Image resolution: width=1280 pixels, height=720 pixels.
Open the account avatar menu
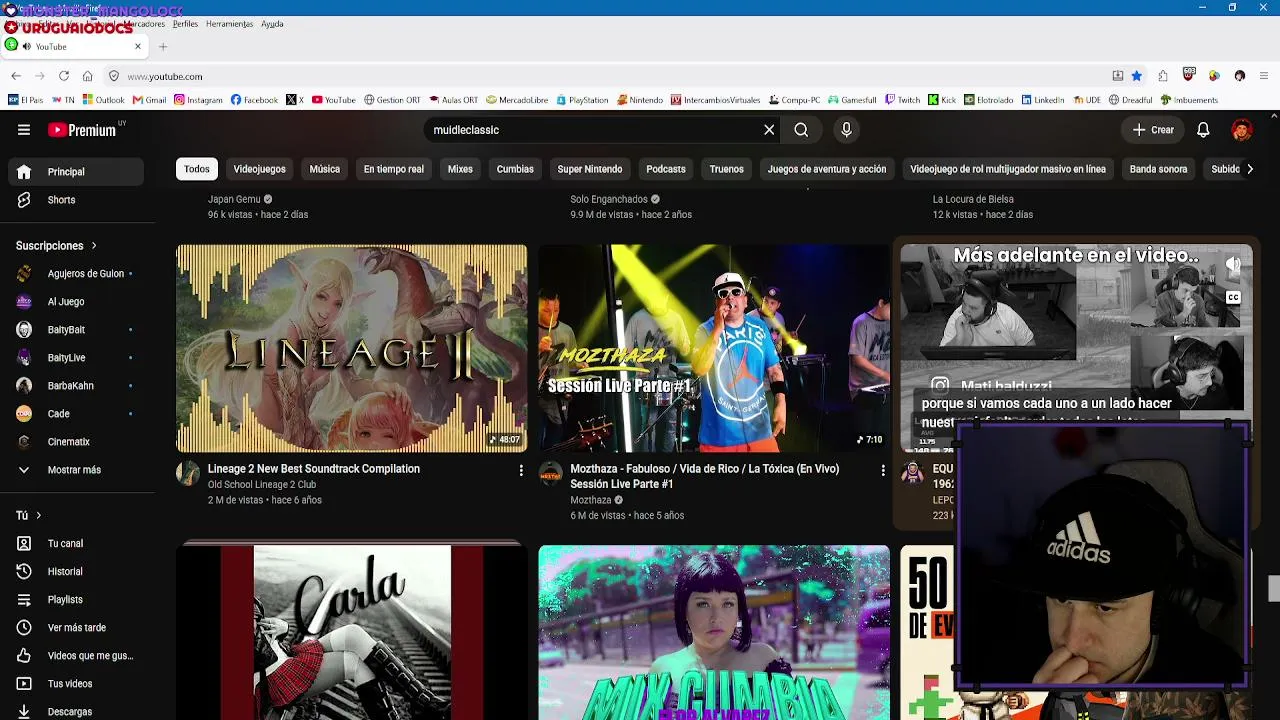[x=1242, y=130]
